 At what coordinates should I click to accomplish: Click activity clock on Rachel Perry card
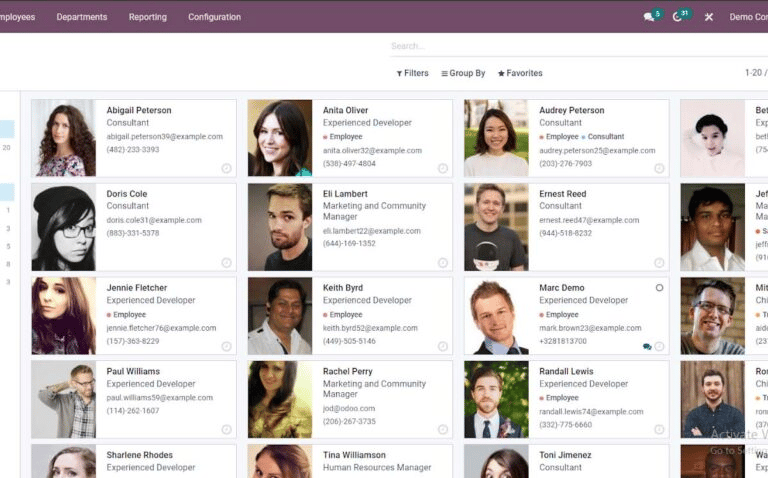[443, 430]
